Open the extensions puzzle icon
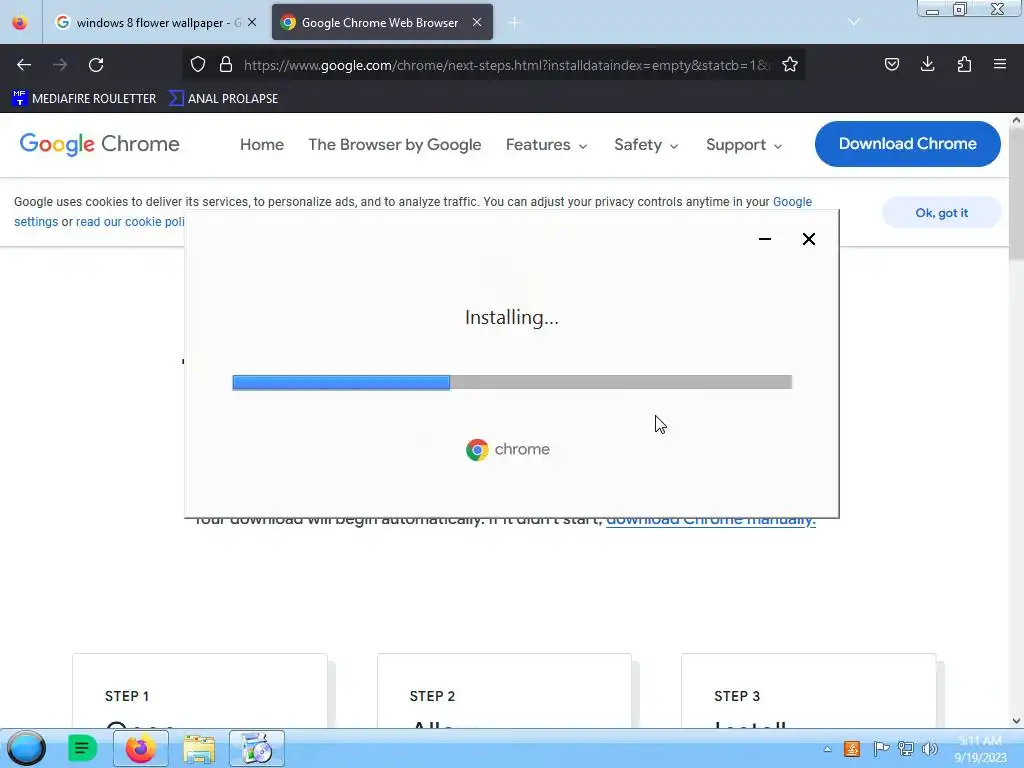 pyautogui.click(x=964, y=64)
